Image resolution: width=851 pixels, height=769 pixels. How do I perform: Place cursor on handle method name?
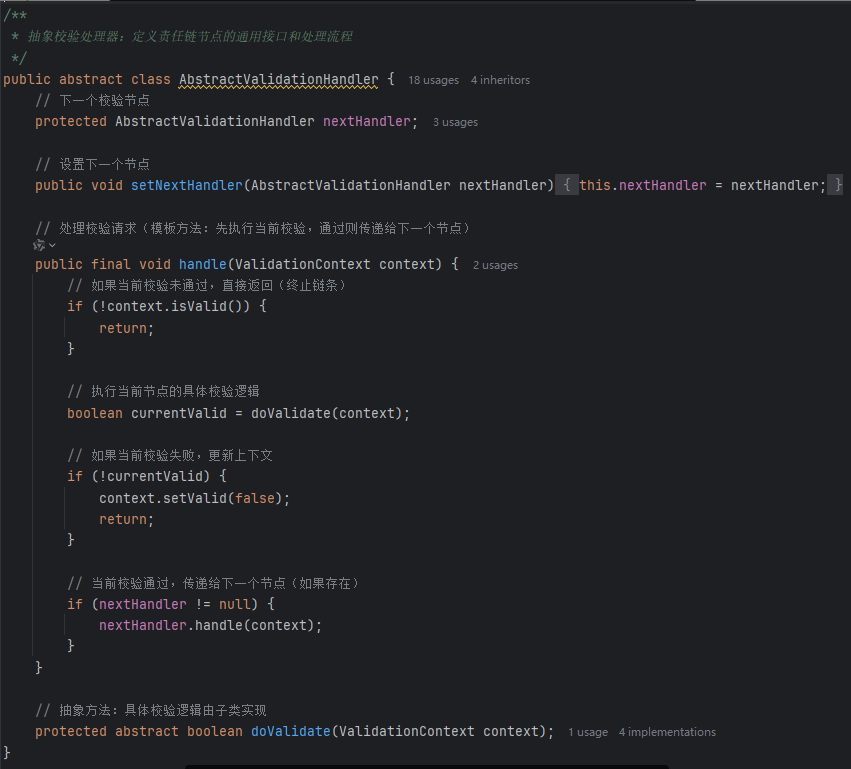(203, 264)
